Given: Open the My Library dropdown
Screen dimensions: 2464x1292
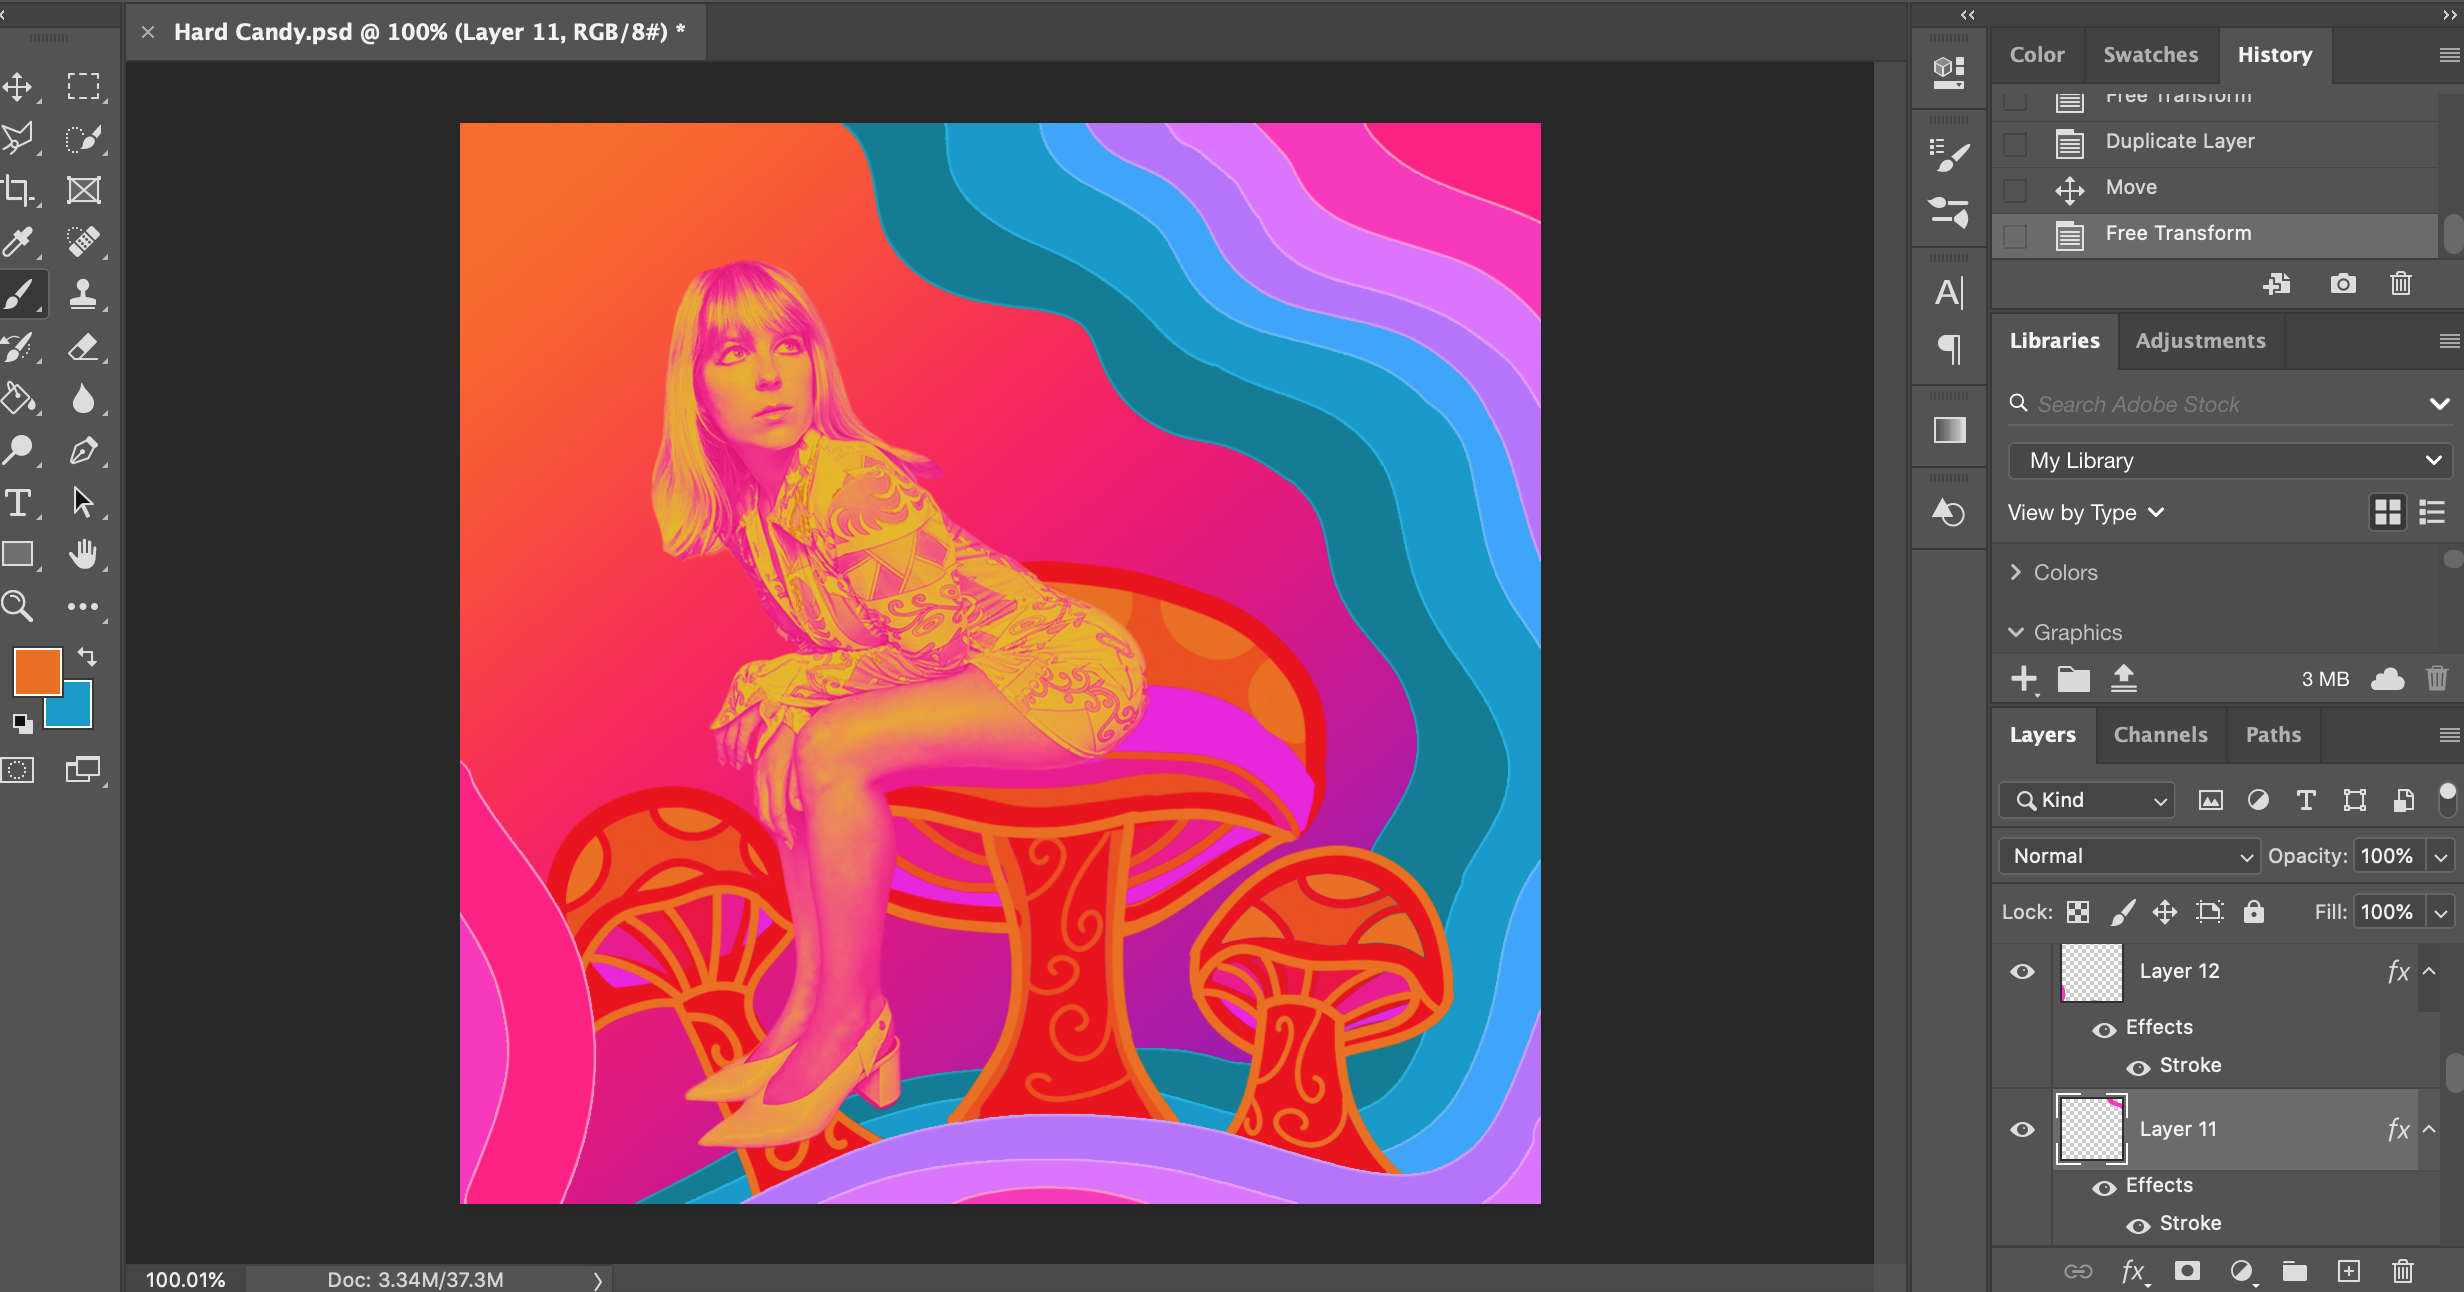Looking at the screenshot, I should tap(2230, 461).
